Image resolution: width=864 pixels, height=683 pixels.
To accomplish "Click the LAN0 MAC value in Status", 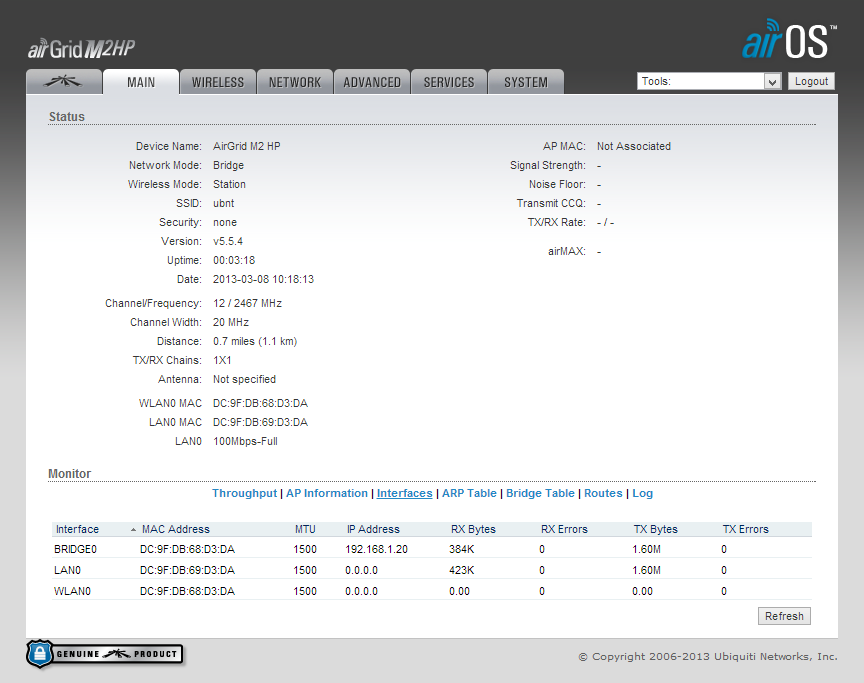I will [x=261, y=422].
